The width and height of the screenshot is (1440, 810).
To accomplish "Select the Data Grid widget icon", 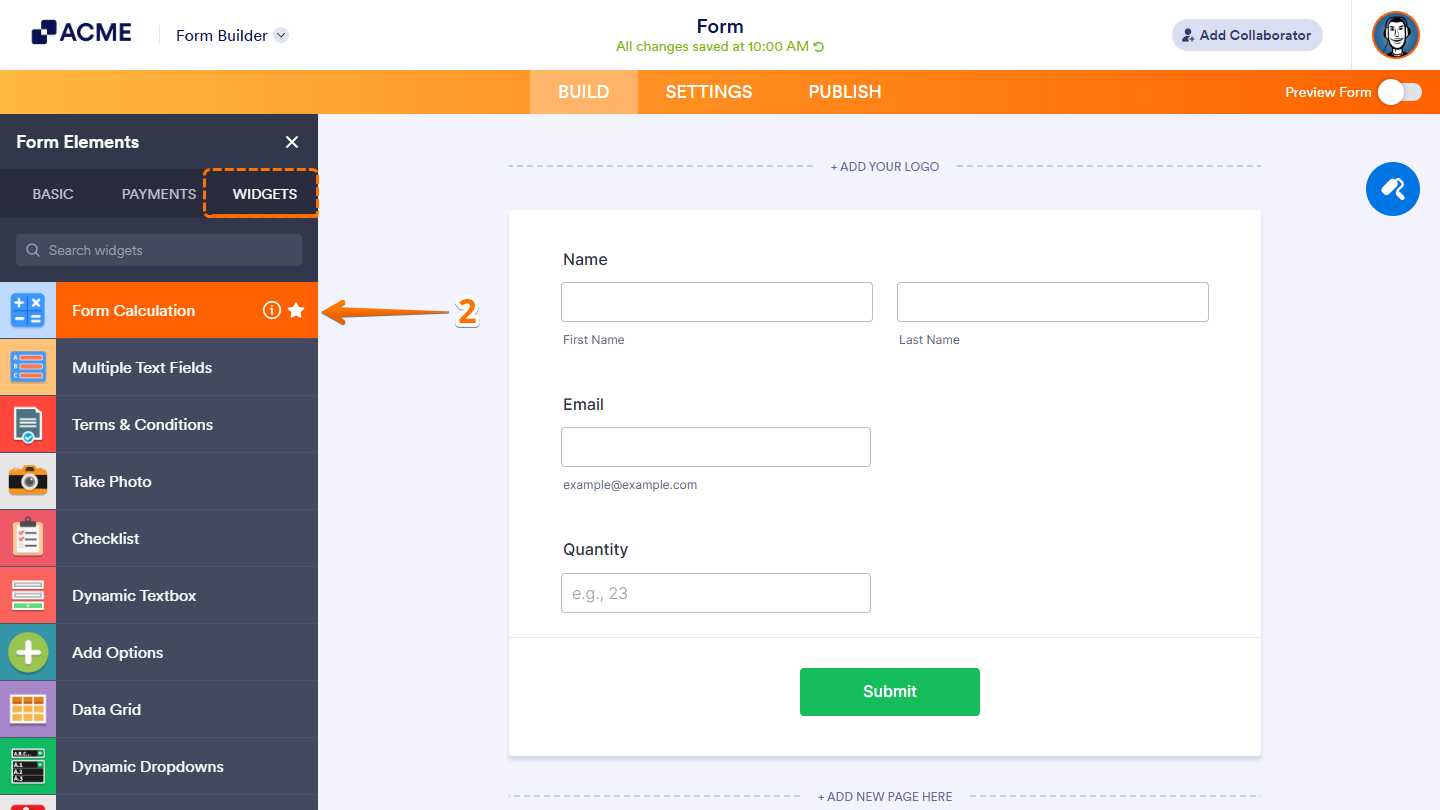I will coord(28,709).
